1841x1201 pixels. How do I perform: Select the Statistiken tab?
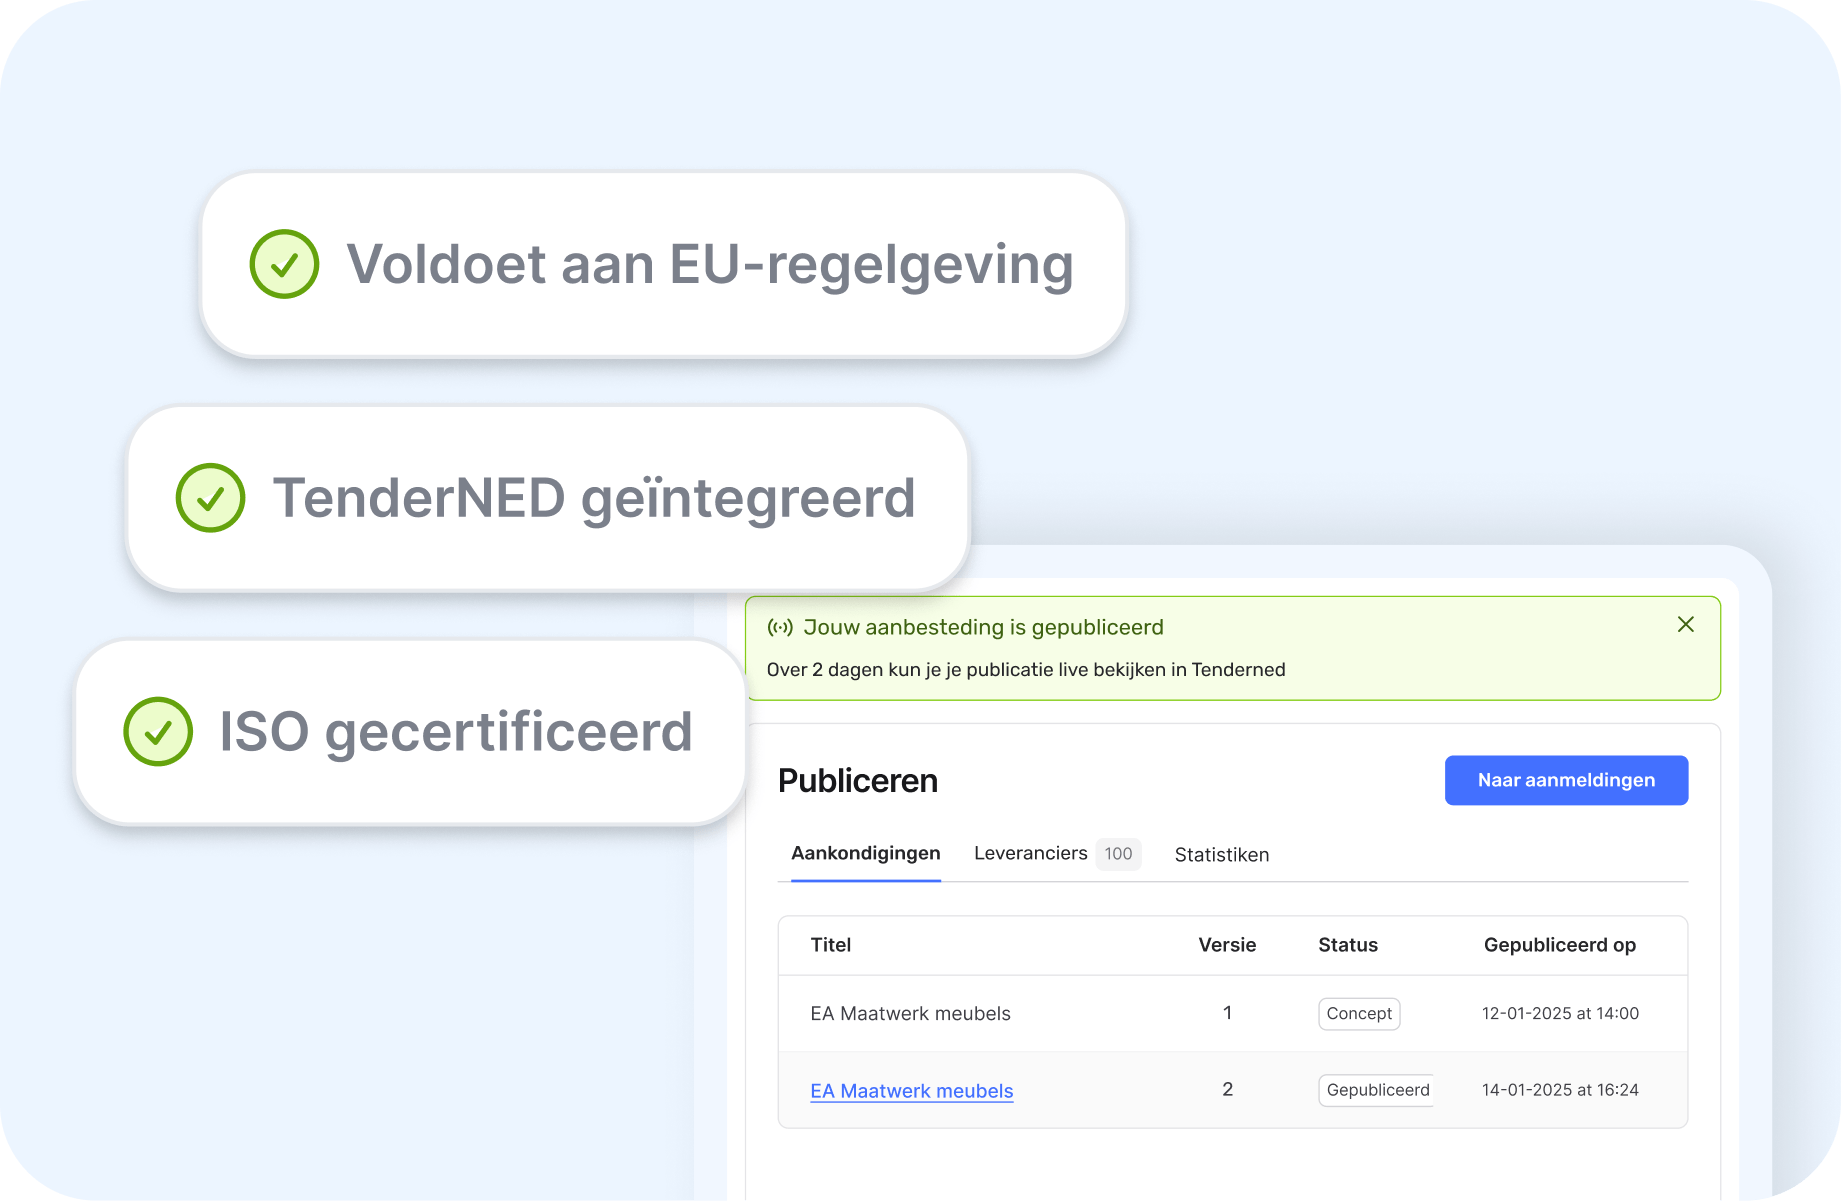(x=1221, y=855)
